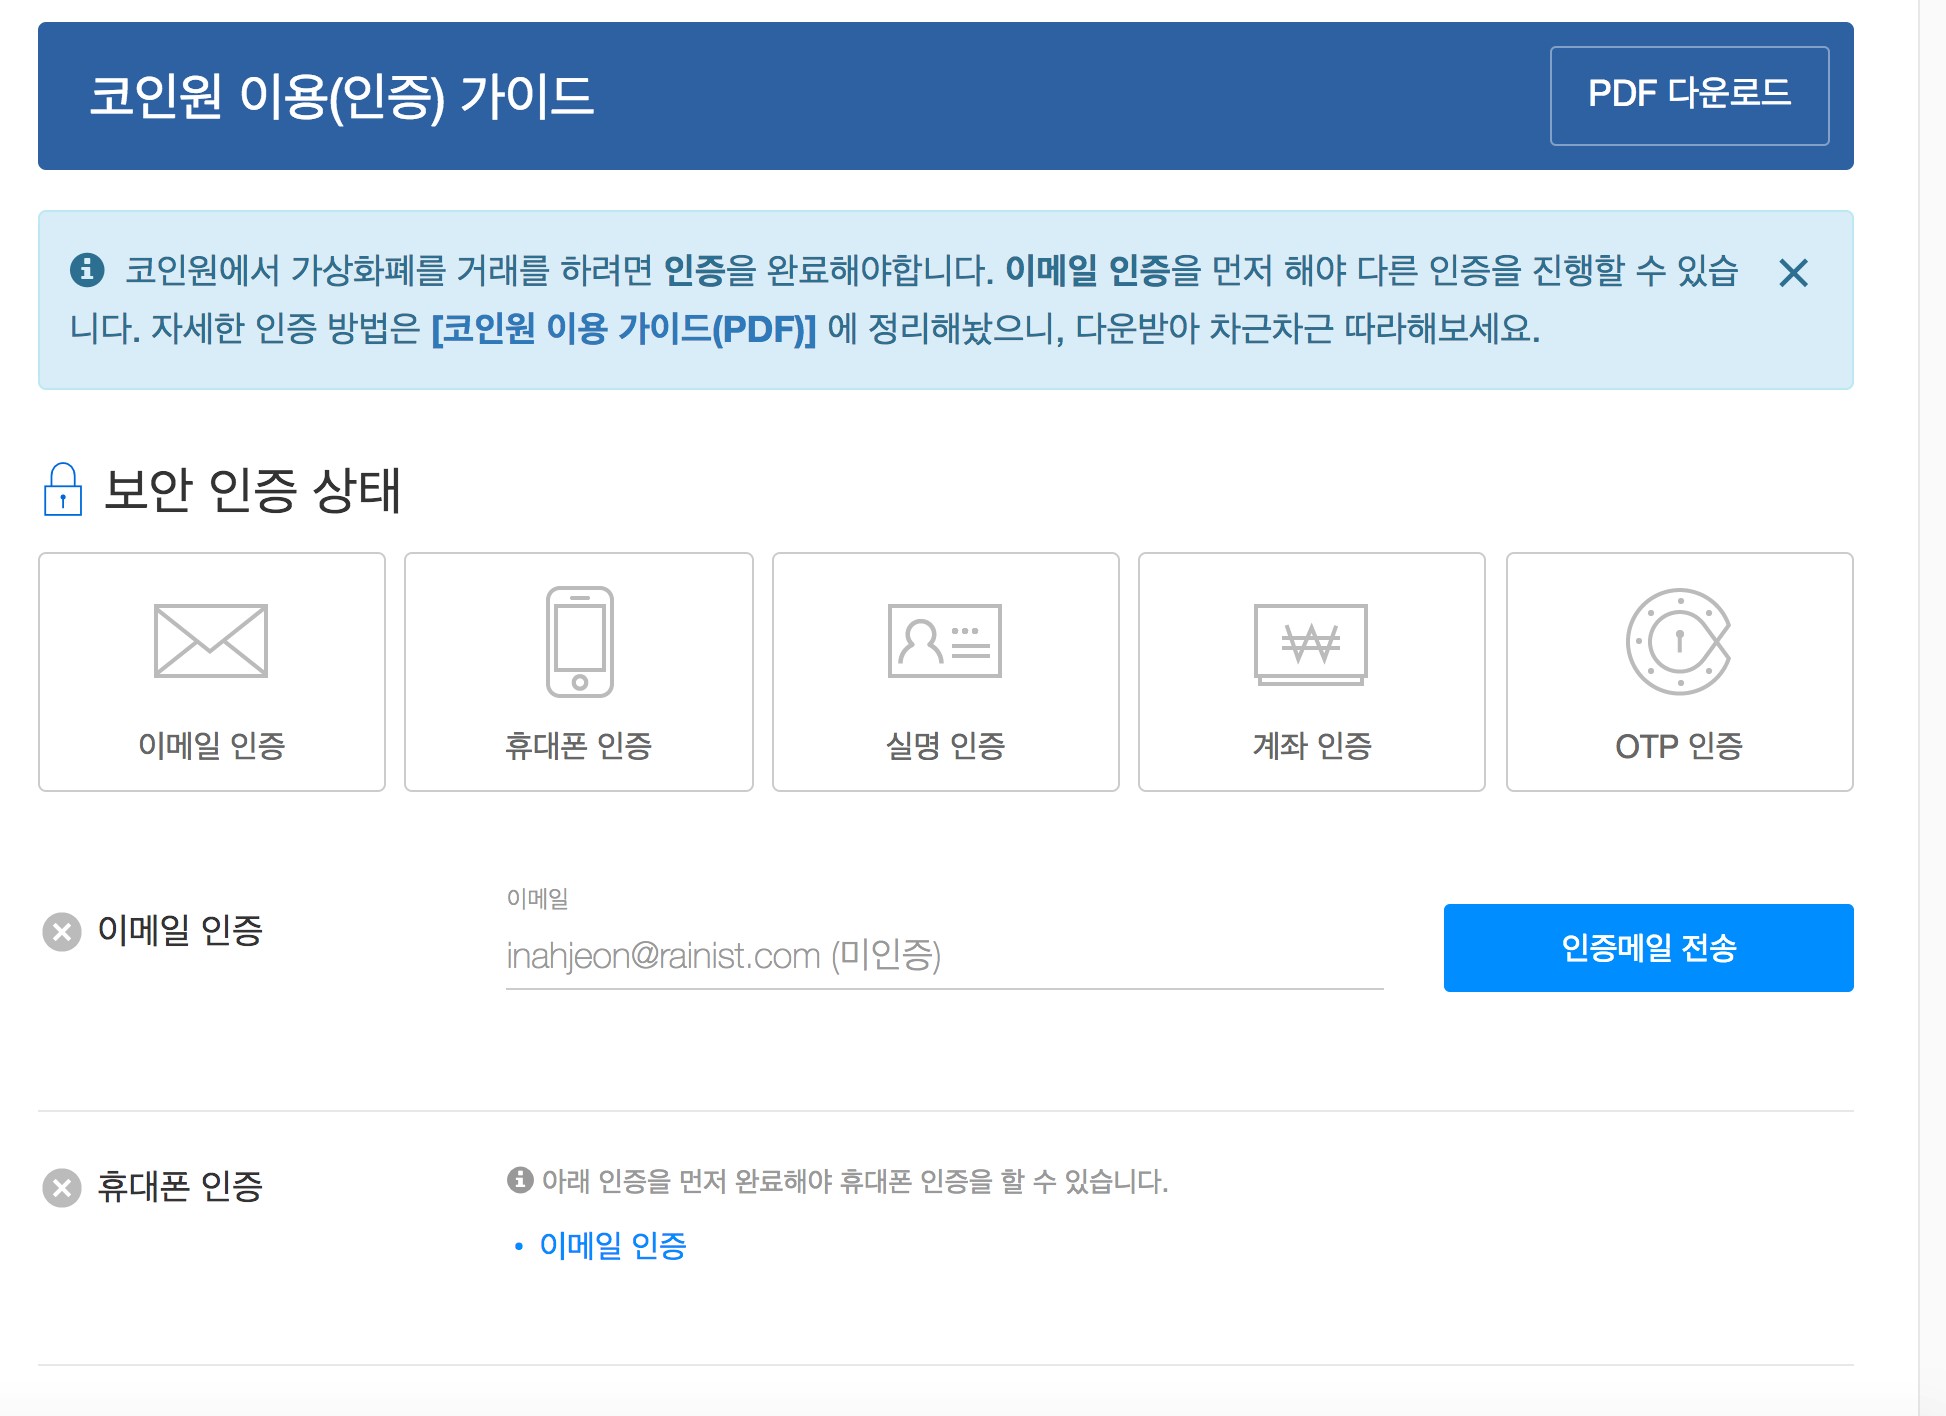This screenshot has height=1416, width=1946.
Task: Click the won currency icon for 계좌 인증
Action: [x=1311, y=645]
